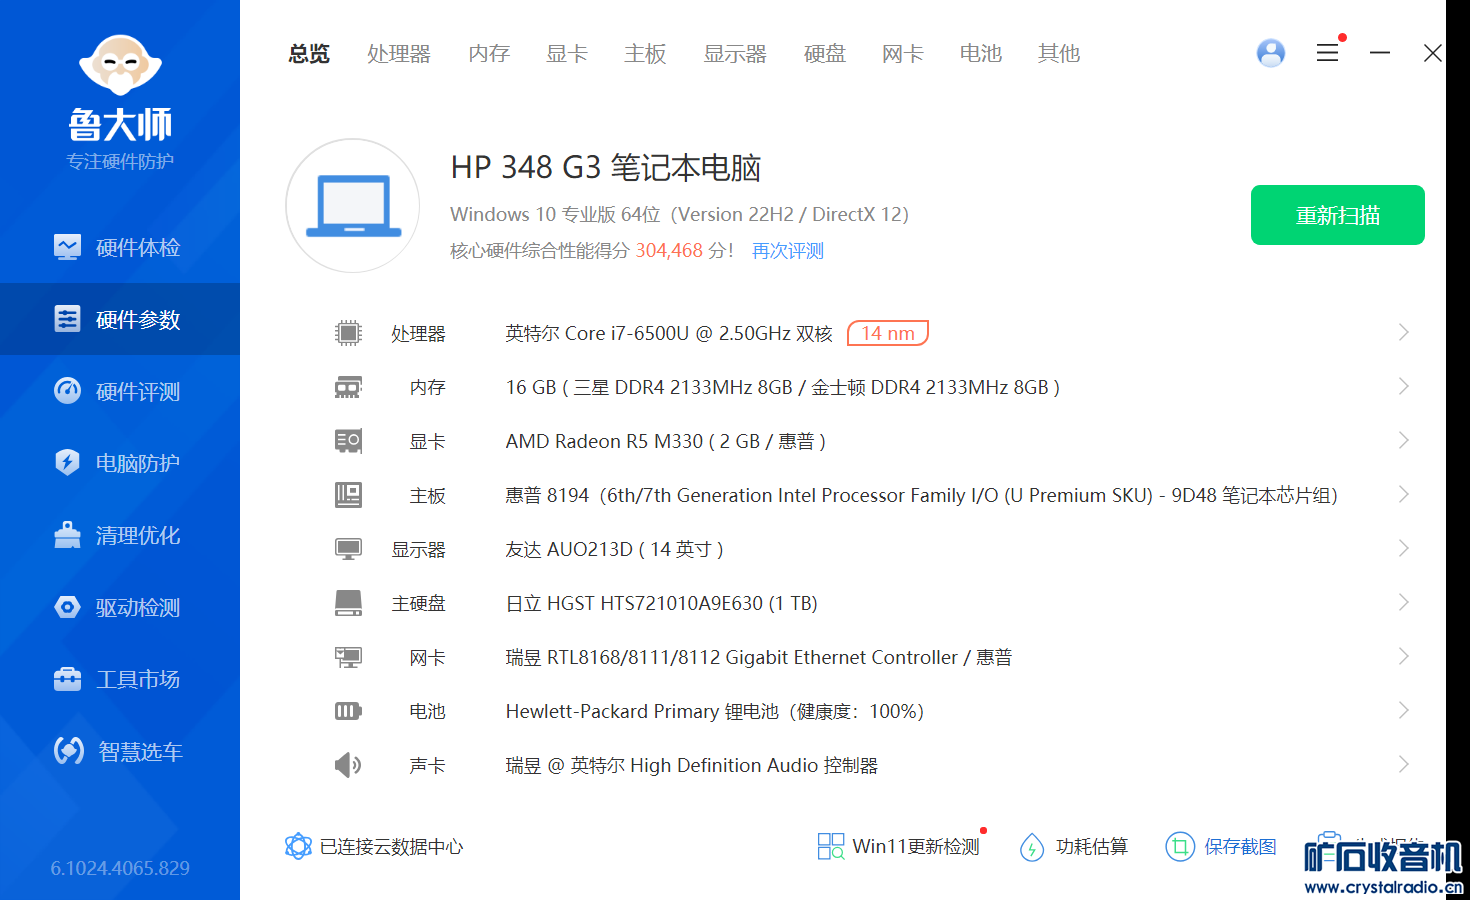This screenshot has width=1470, height=900.
Task: Switch to the 其他 tab
Action: tap(1059, 53)
